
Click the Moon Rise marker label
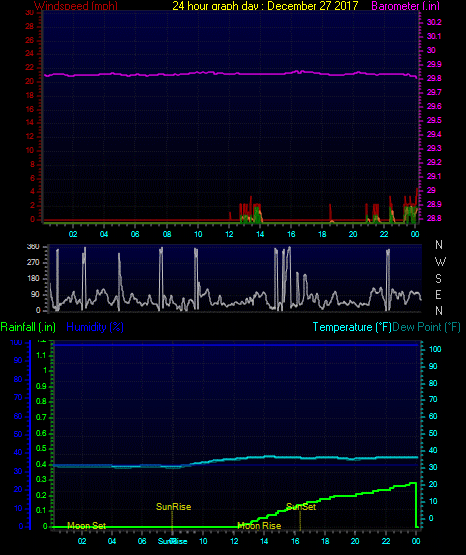[x=259, y=526]
